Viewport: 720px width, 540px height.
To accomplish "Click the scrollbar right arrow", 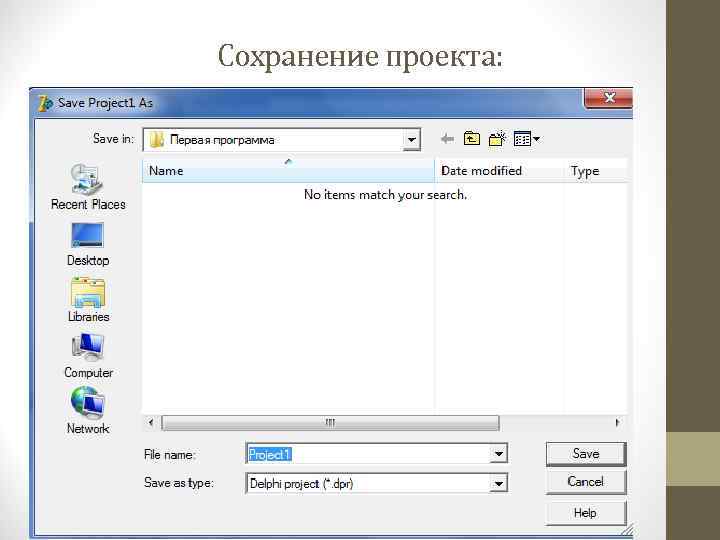I will tap(618, 422).
